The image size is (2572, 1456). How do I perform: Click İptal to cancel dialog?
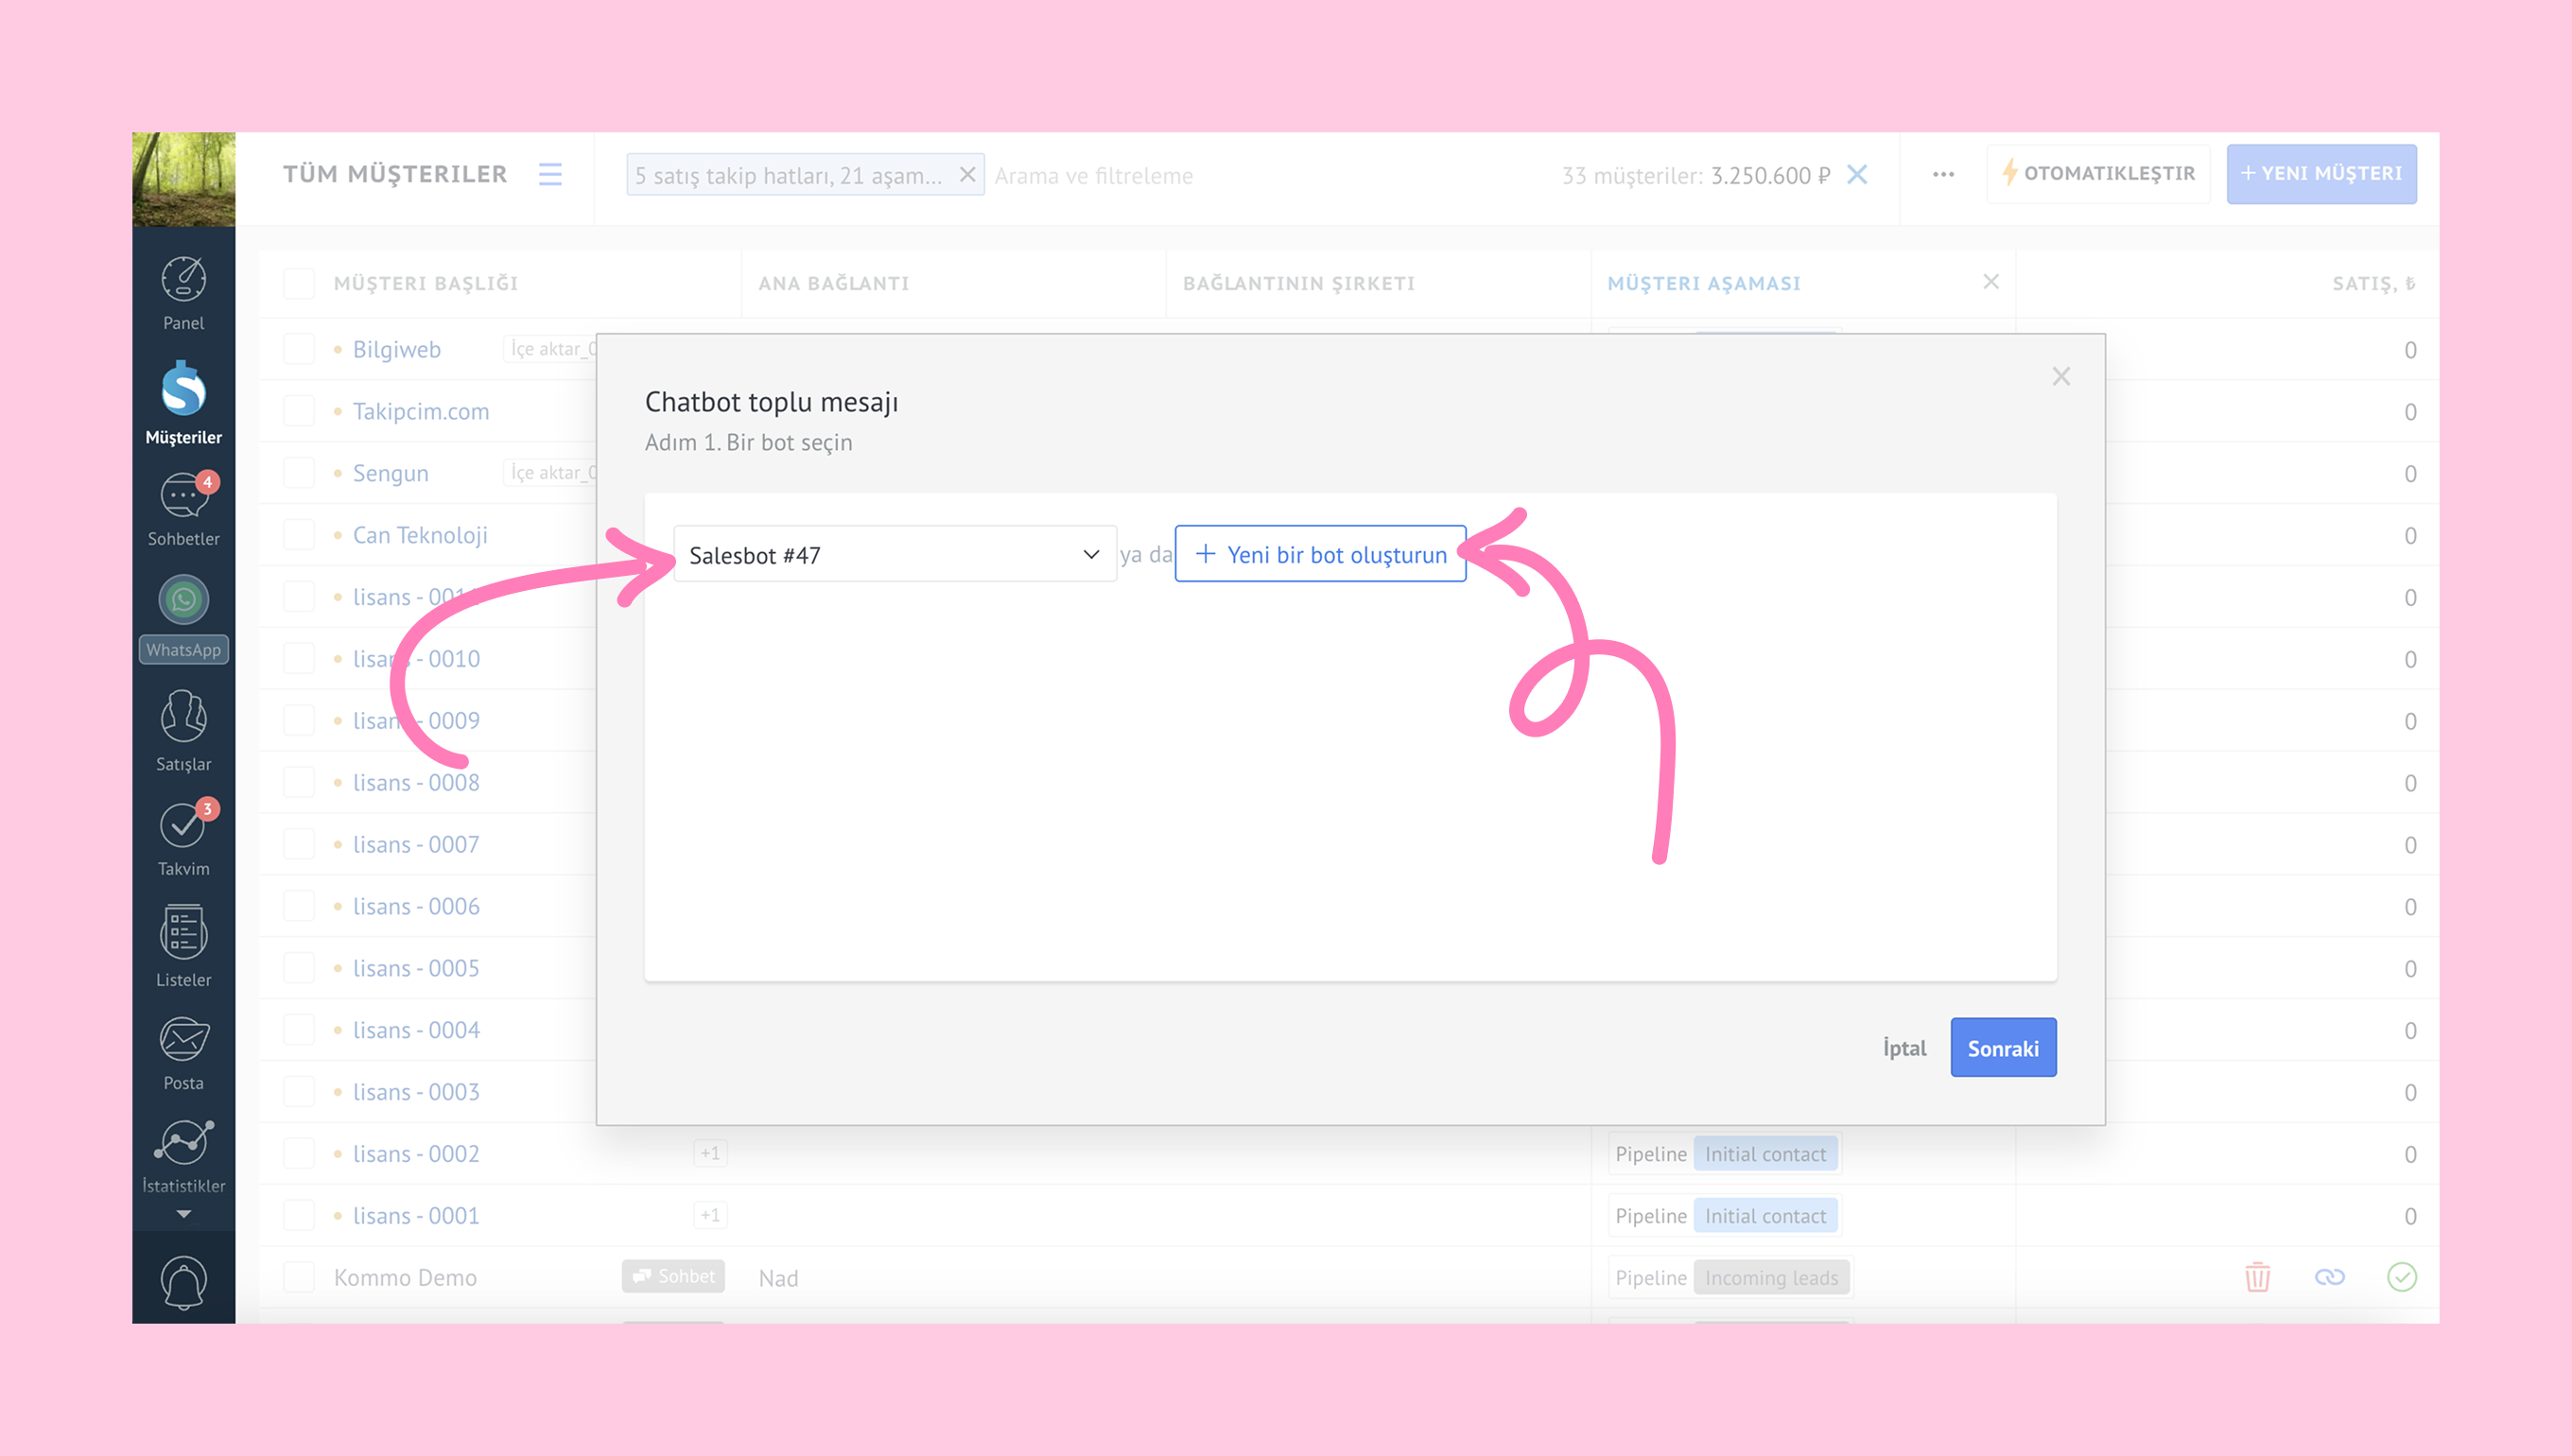[1904, 1047]
